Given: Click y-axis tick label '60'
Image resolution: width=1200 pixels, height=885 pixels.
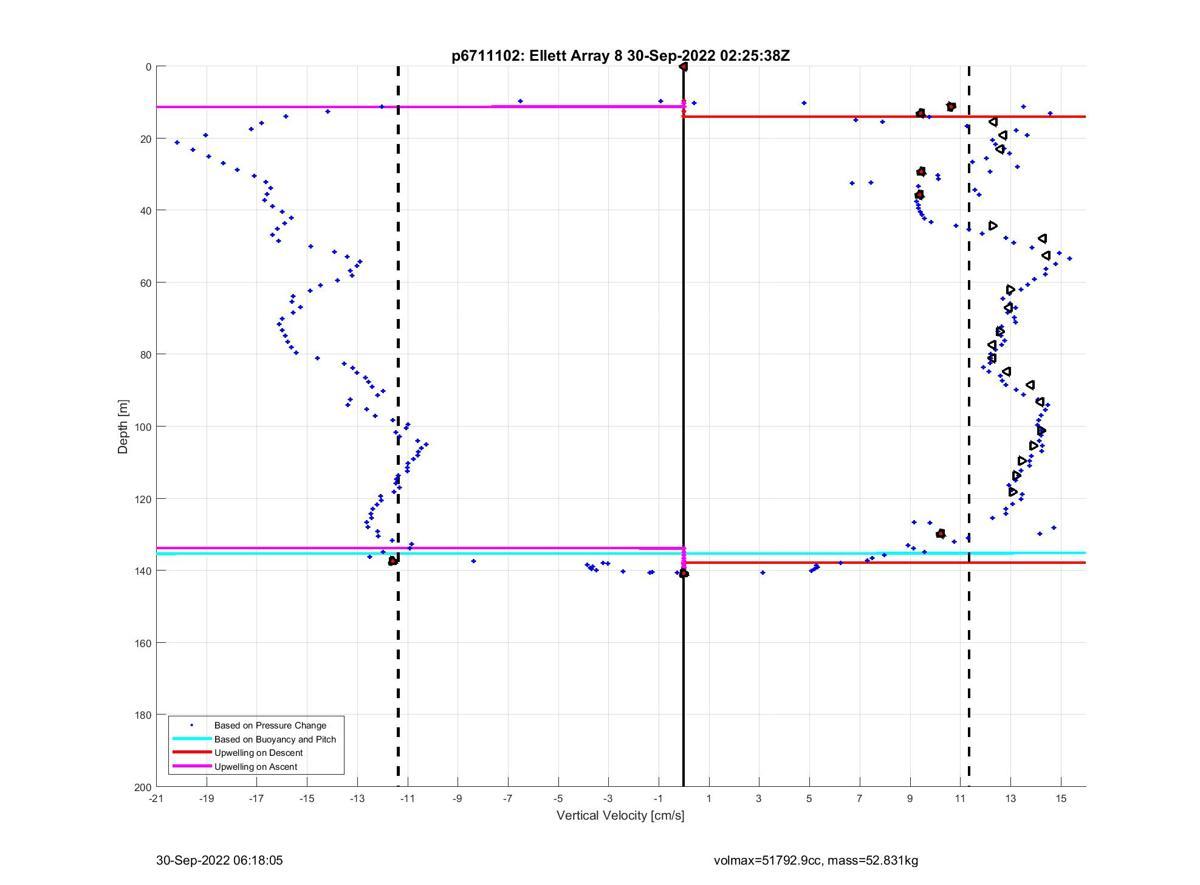Looking at the screenshot, I should 144,283.
